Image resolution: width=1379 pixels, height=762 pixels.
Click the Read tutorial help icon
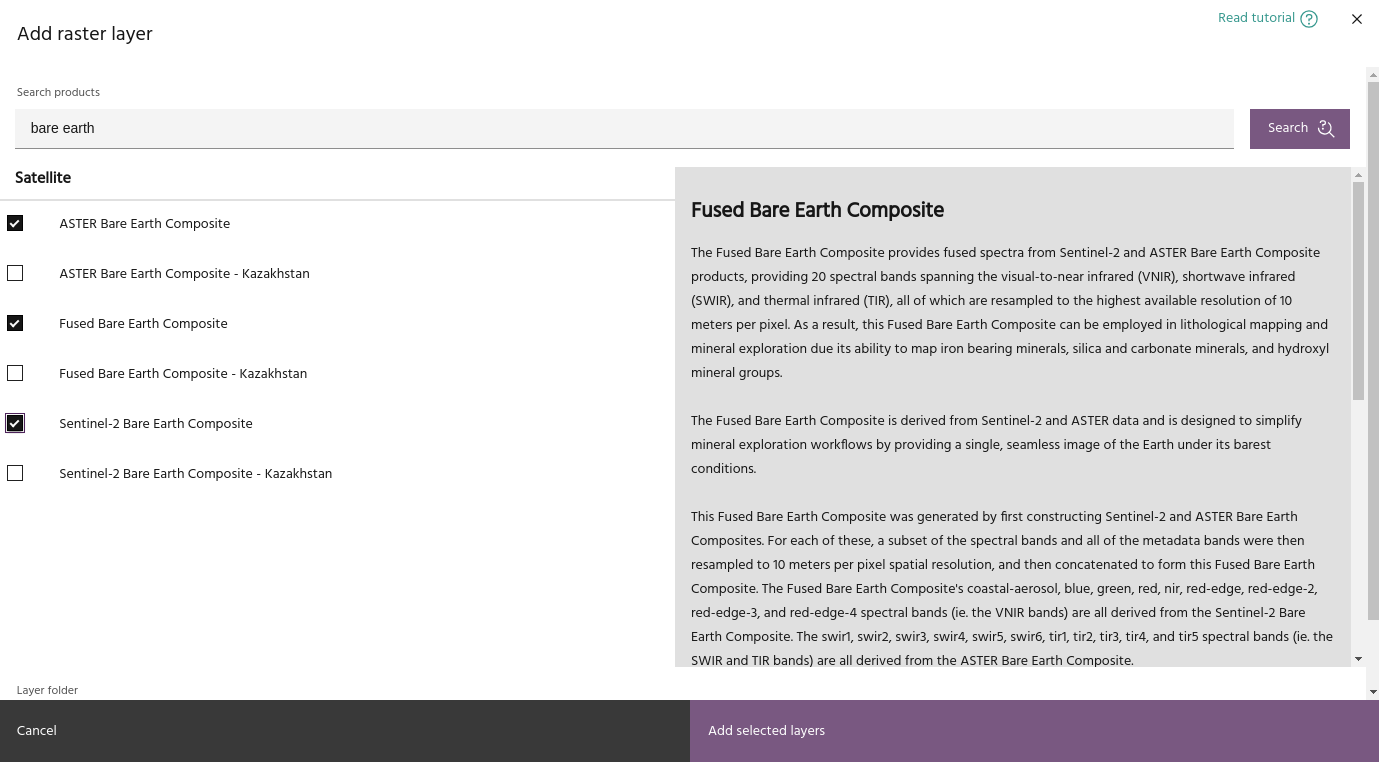click(1309, 19)
